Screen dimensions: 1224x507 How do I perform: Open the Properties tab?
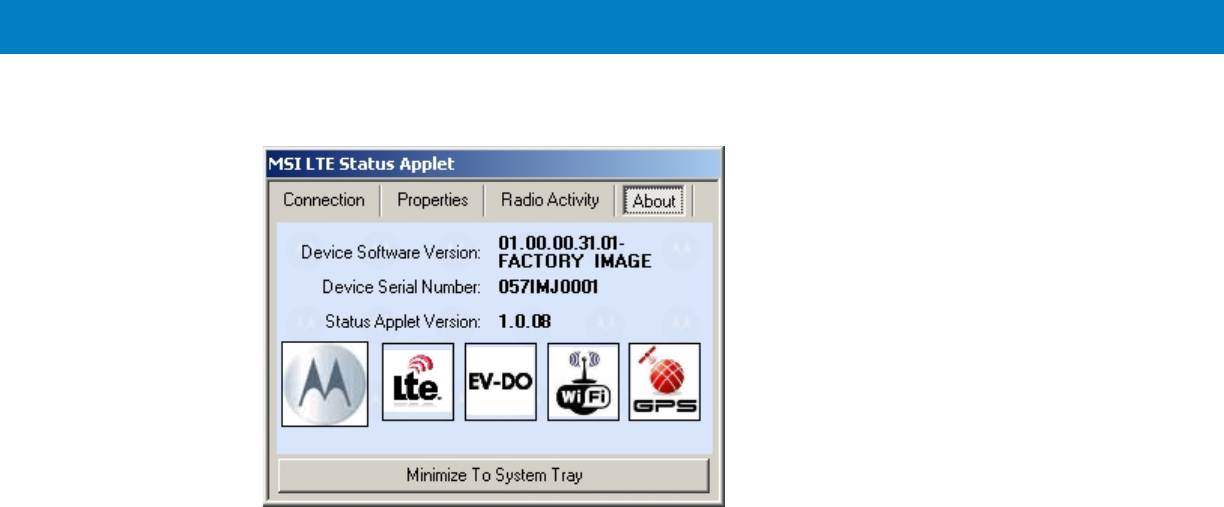coord(433,199)
